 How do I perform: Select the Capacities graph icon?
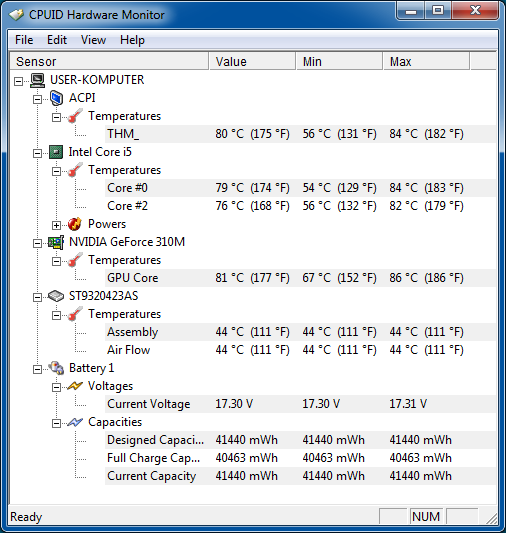click(75, 422)
